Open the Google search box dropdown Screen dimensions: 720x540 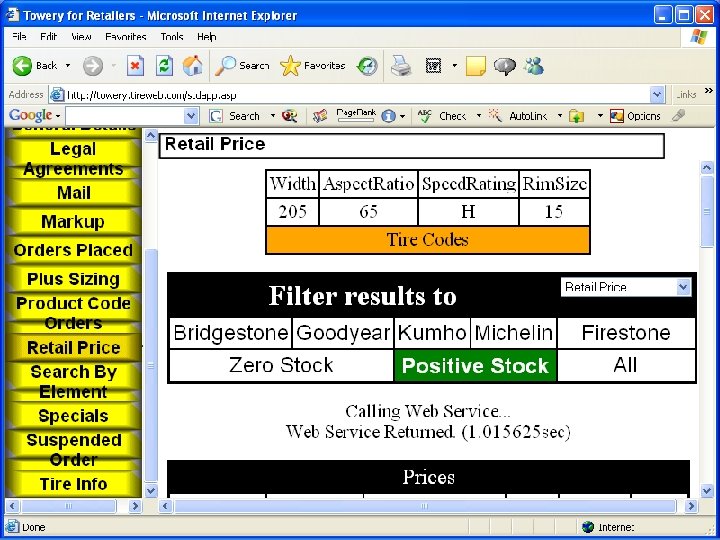191,116
